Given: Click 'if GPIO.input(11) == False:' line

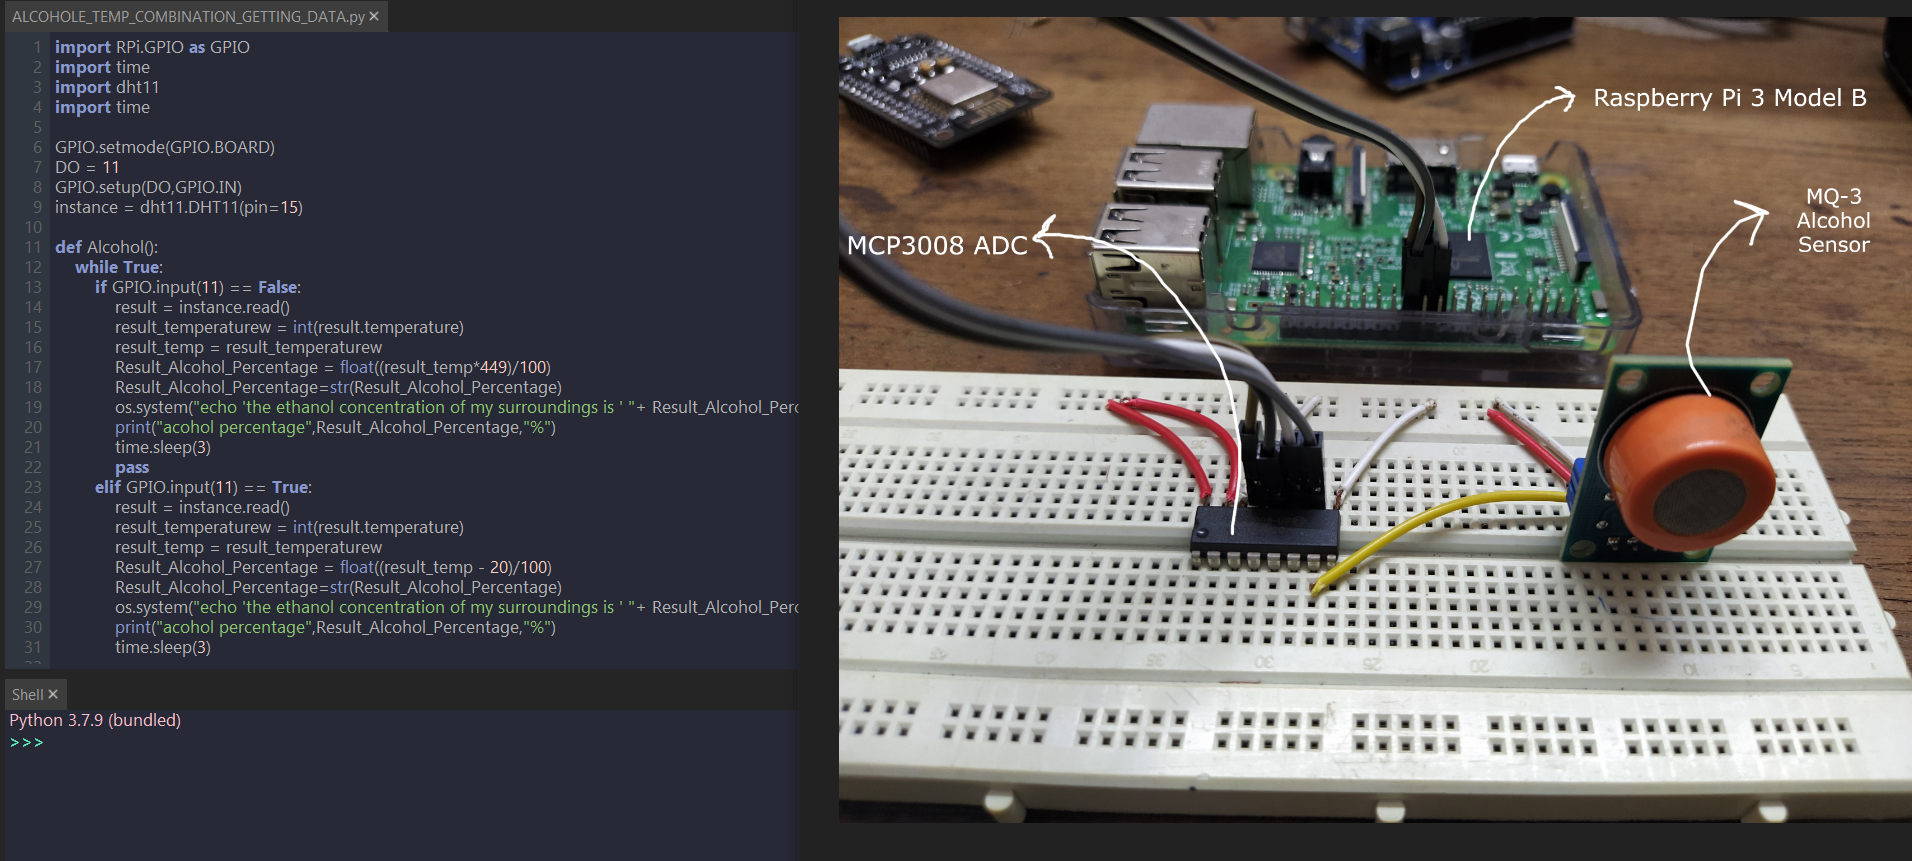Looking at the screenshot, I should (198, 287).
